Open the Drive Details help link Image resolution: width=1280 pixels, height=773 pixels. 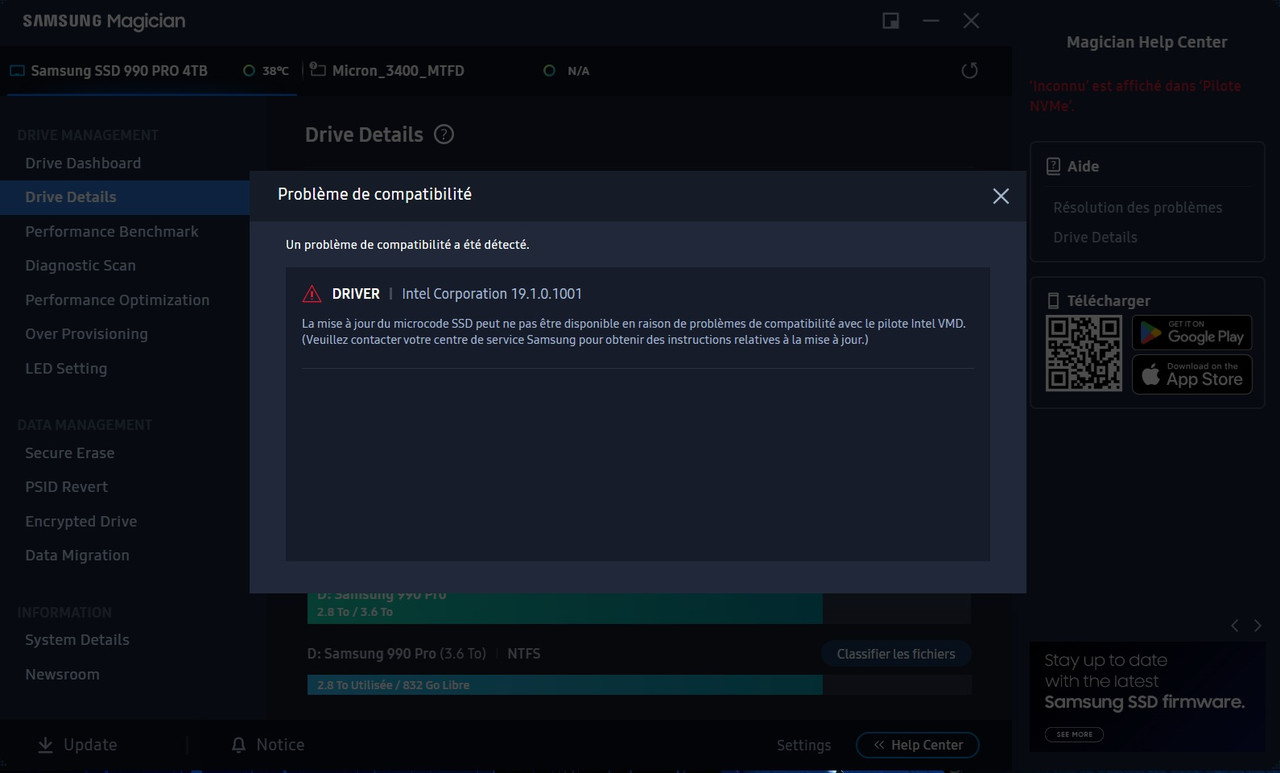1095,237
